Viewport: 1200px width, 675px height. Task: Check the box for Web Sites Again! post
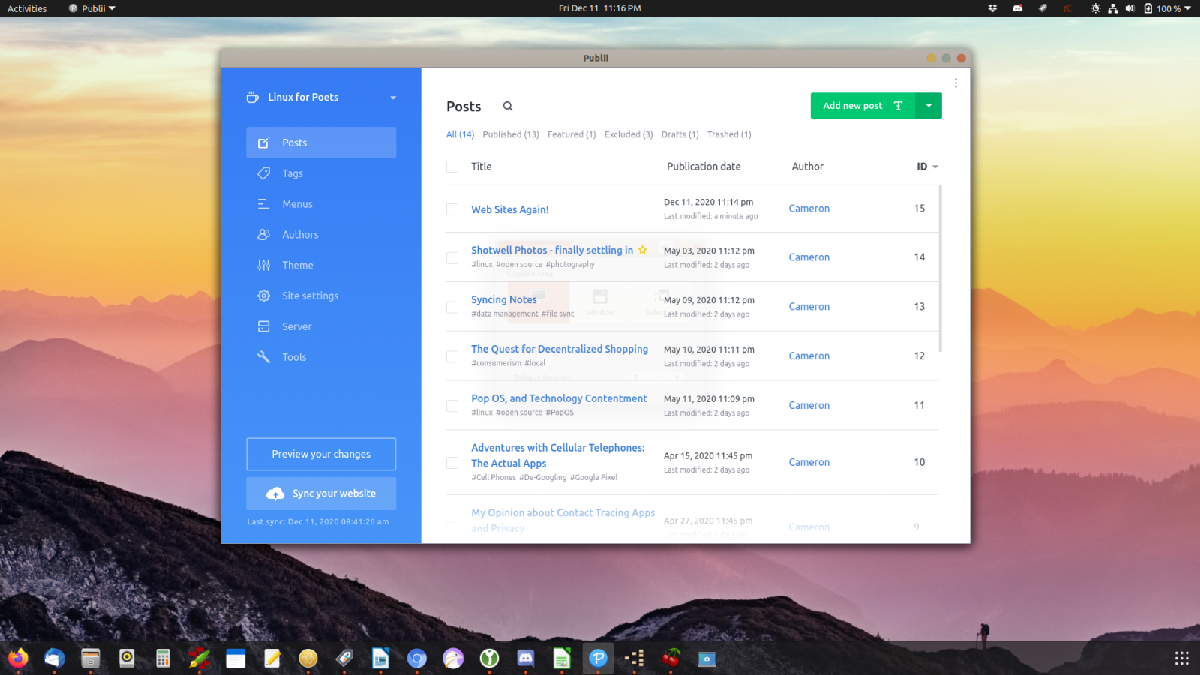[x=452, y=209]
